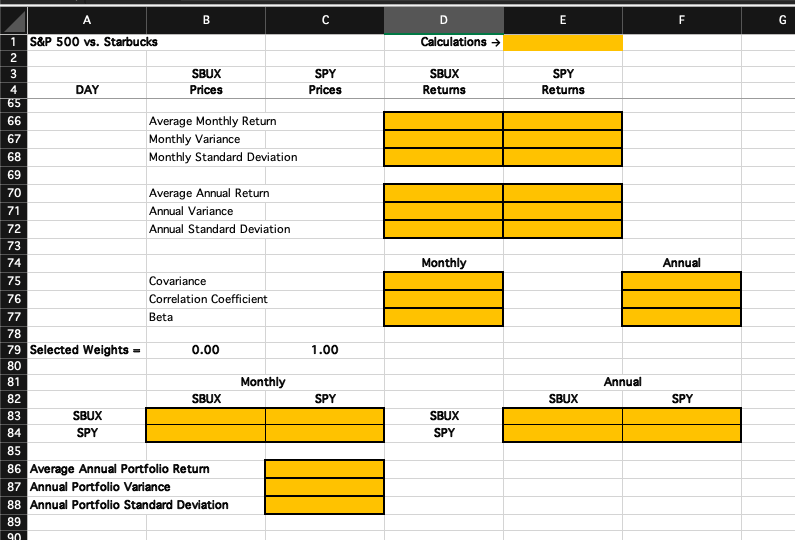Screen dimensions: 795x540
Task: Click the 'Selected Weights =' label
Action: pos(85,350)
